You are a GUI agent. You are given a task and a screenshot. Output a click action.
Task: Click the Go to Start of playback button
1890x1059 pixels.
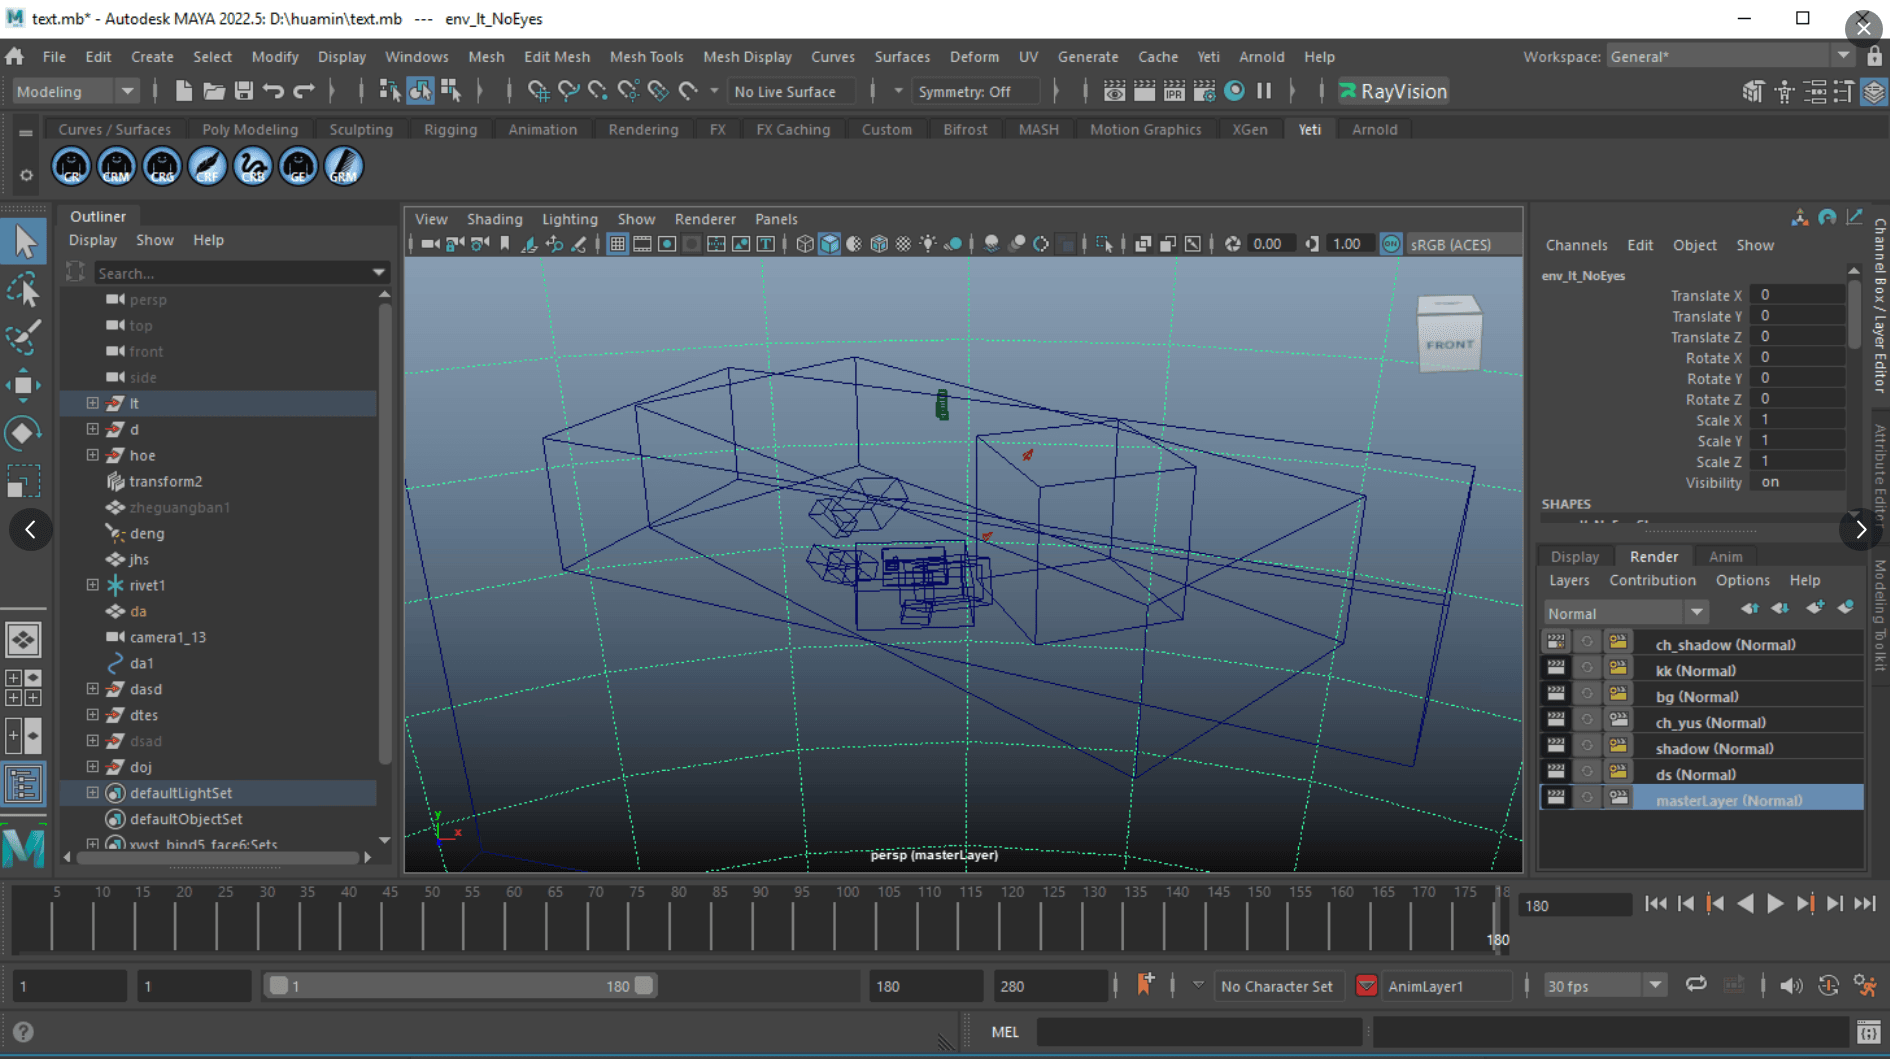[x=1655, y=904]
